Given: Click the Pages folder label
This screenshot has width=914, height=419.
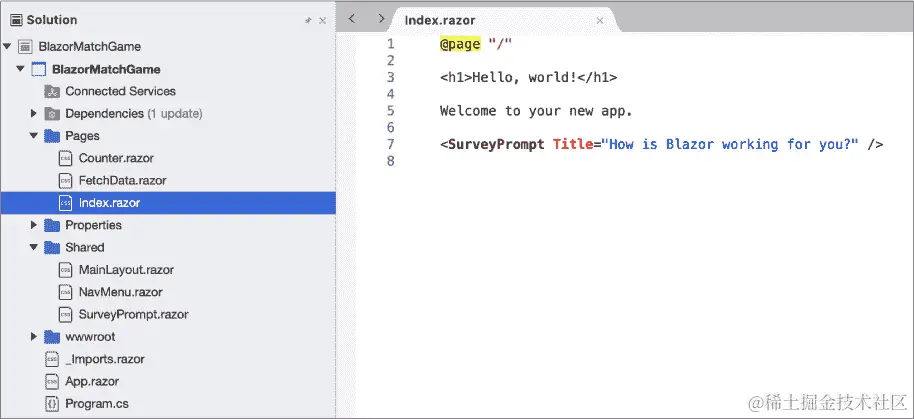Looking at the screenshot, I should click(82, 136).
